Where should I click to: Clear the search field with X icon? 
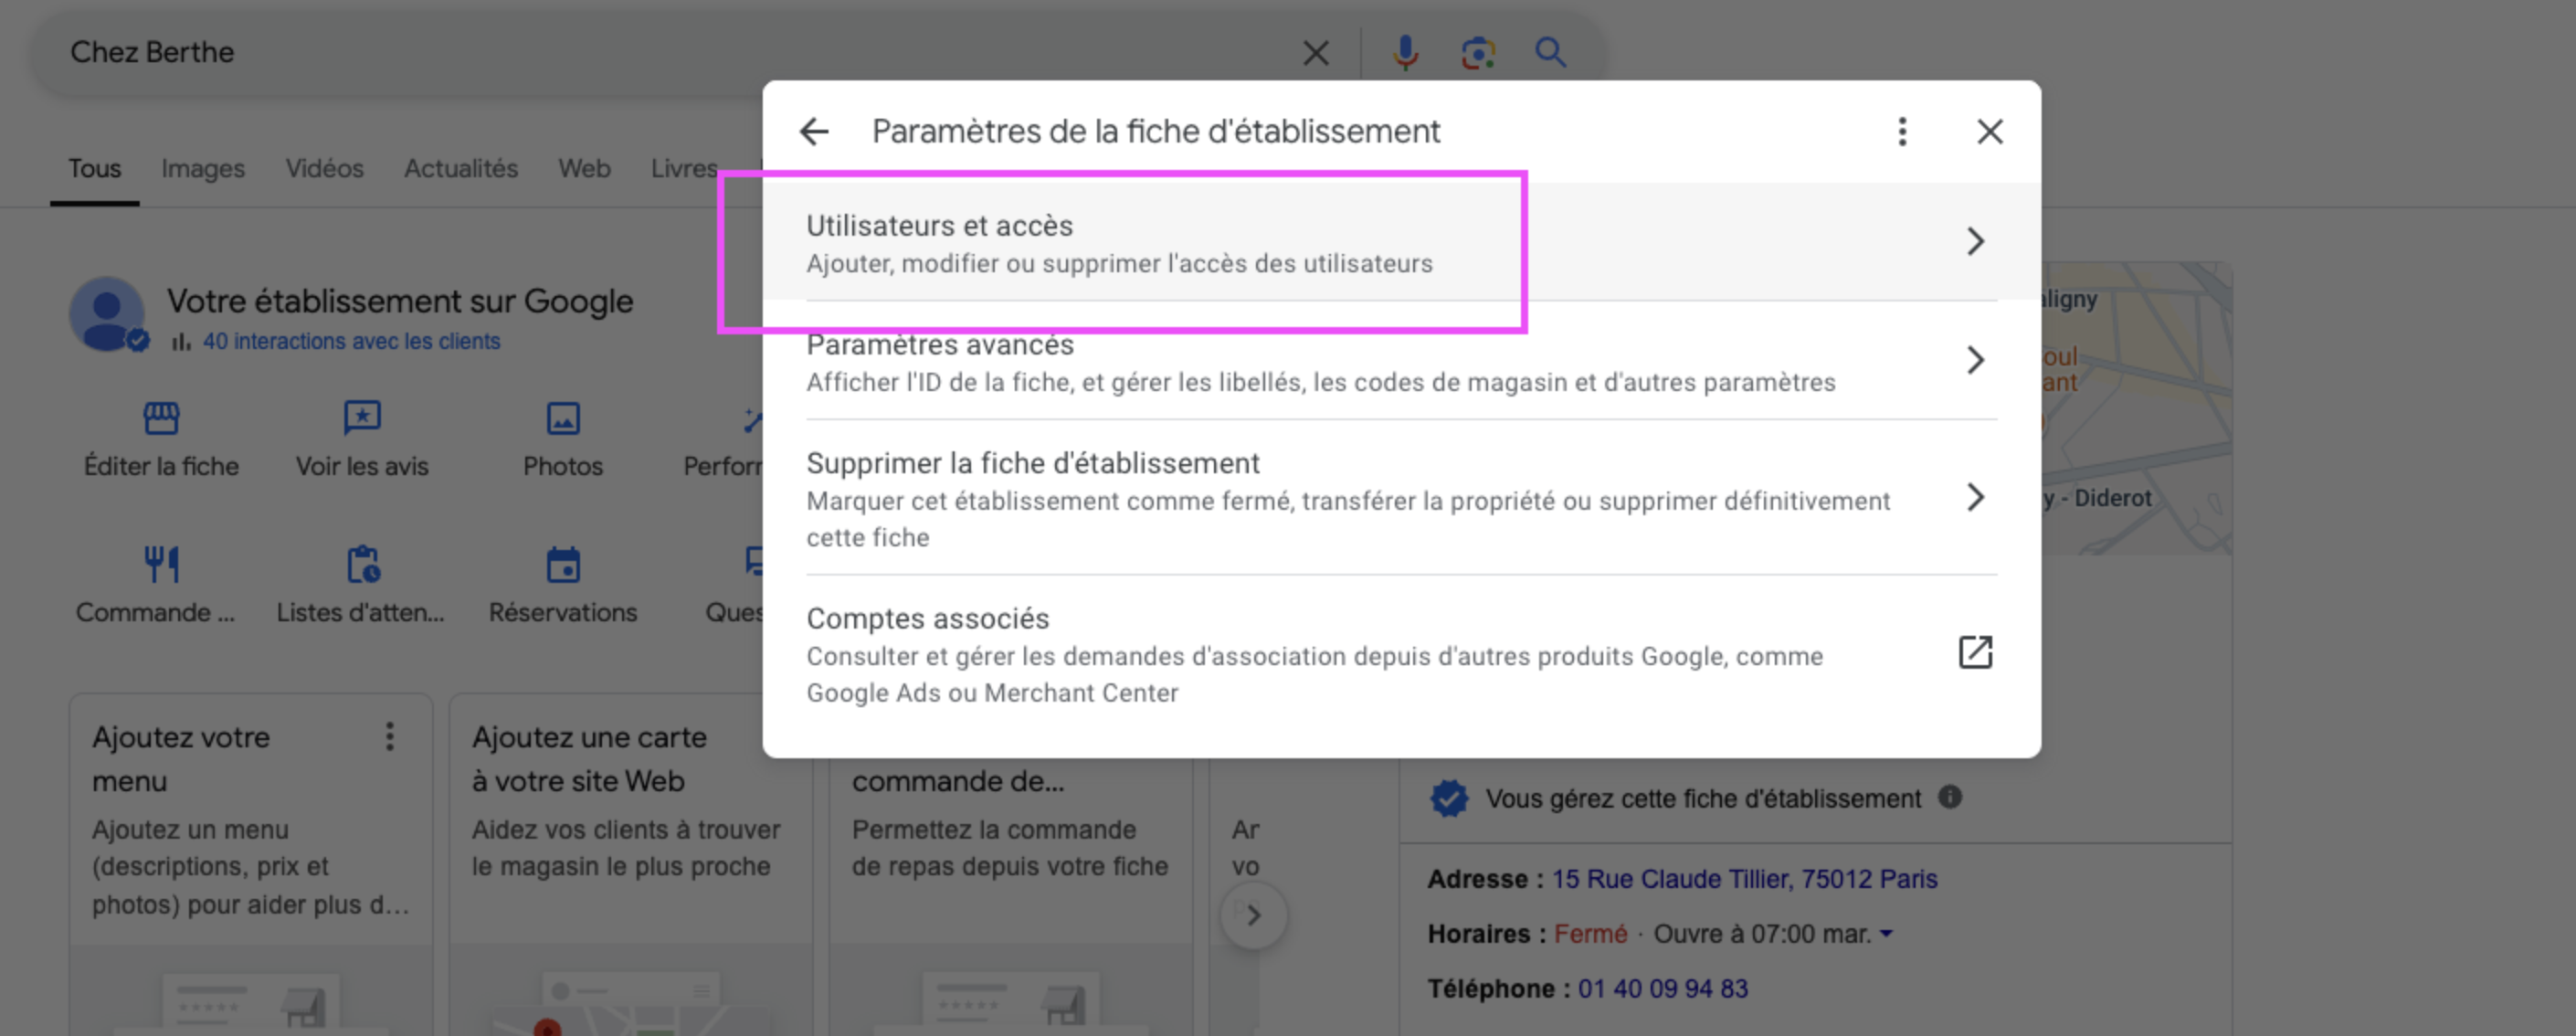tap(1316, 52)
